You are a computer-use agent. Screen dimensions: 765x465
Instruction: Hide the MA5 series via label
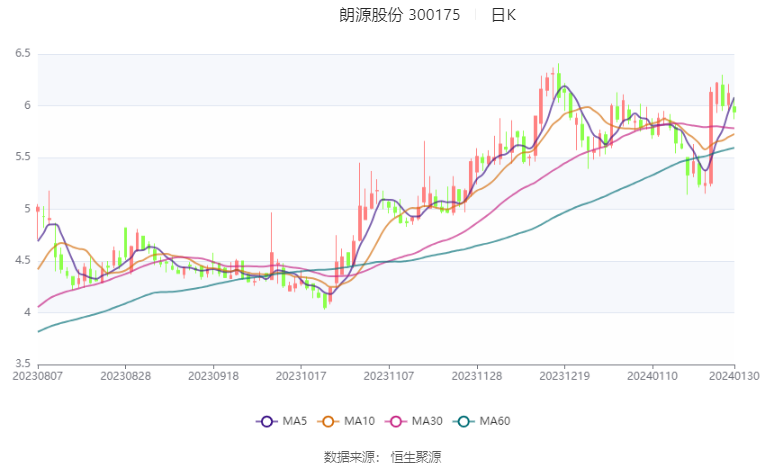point(295,421)
